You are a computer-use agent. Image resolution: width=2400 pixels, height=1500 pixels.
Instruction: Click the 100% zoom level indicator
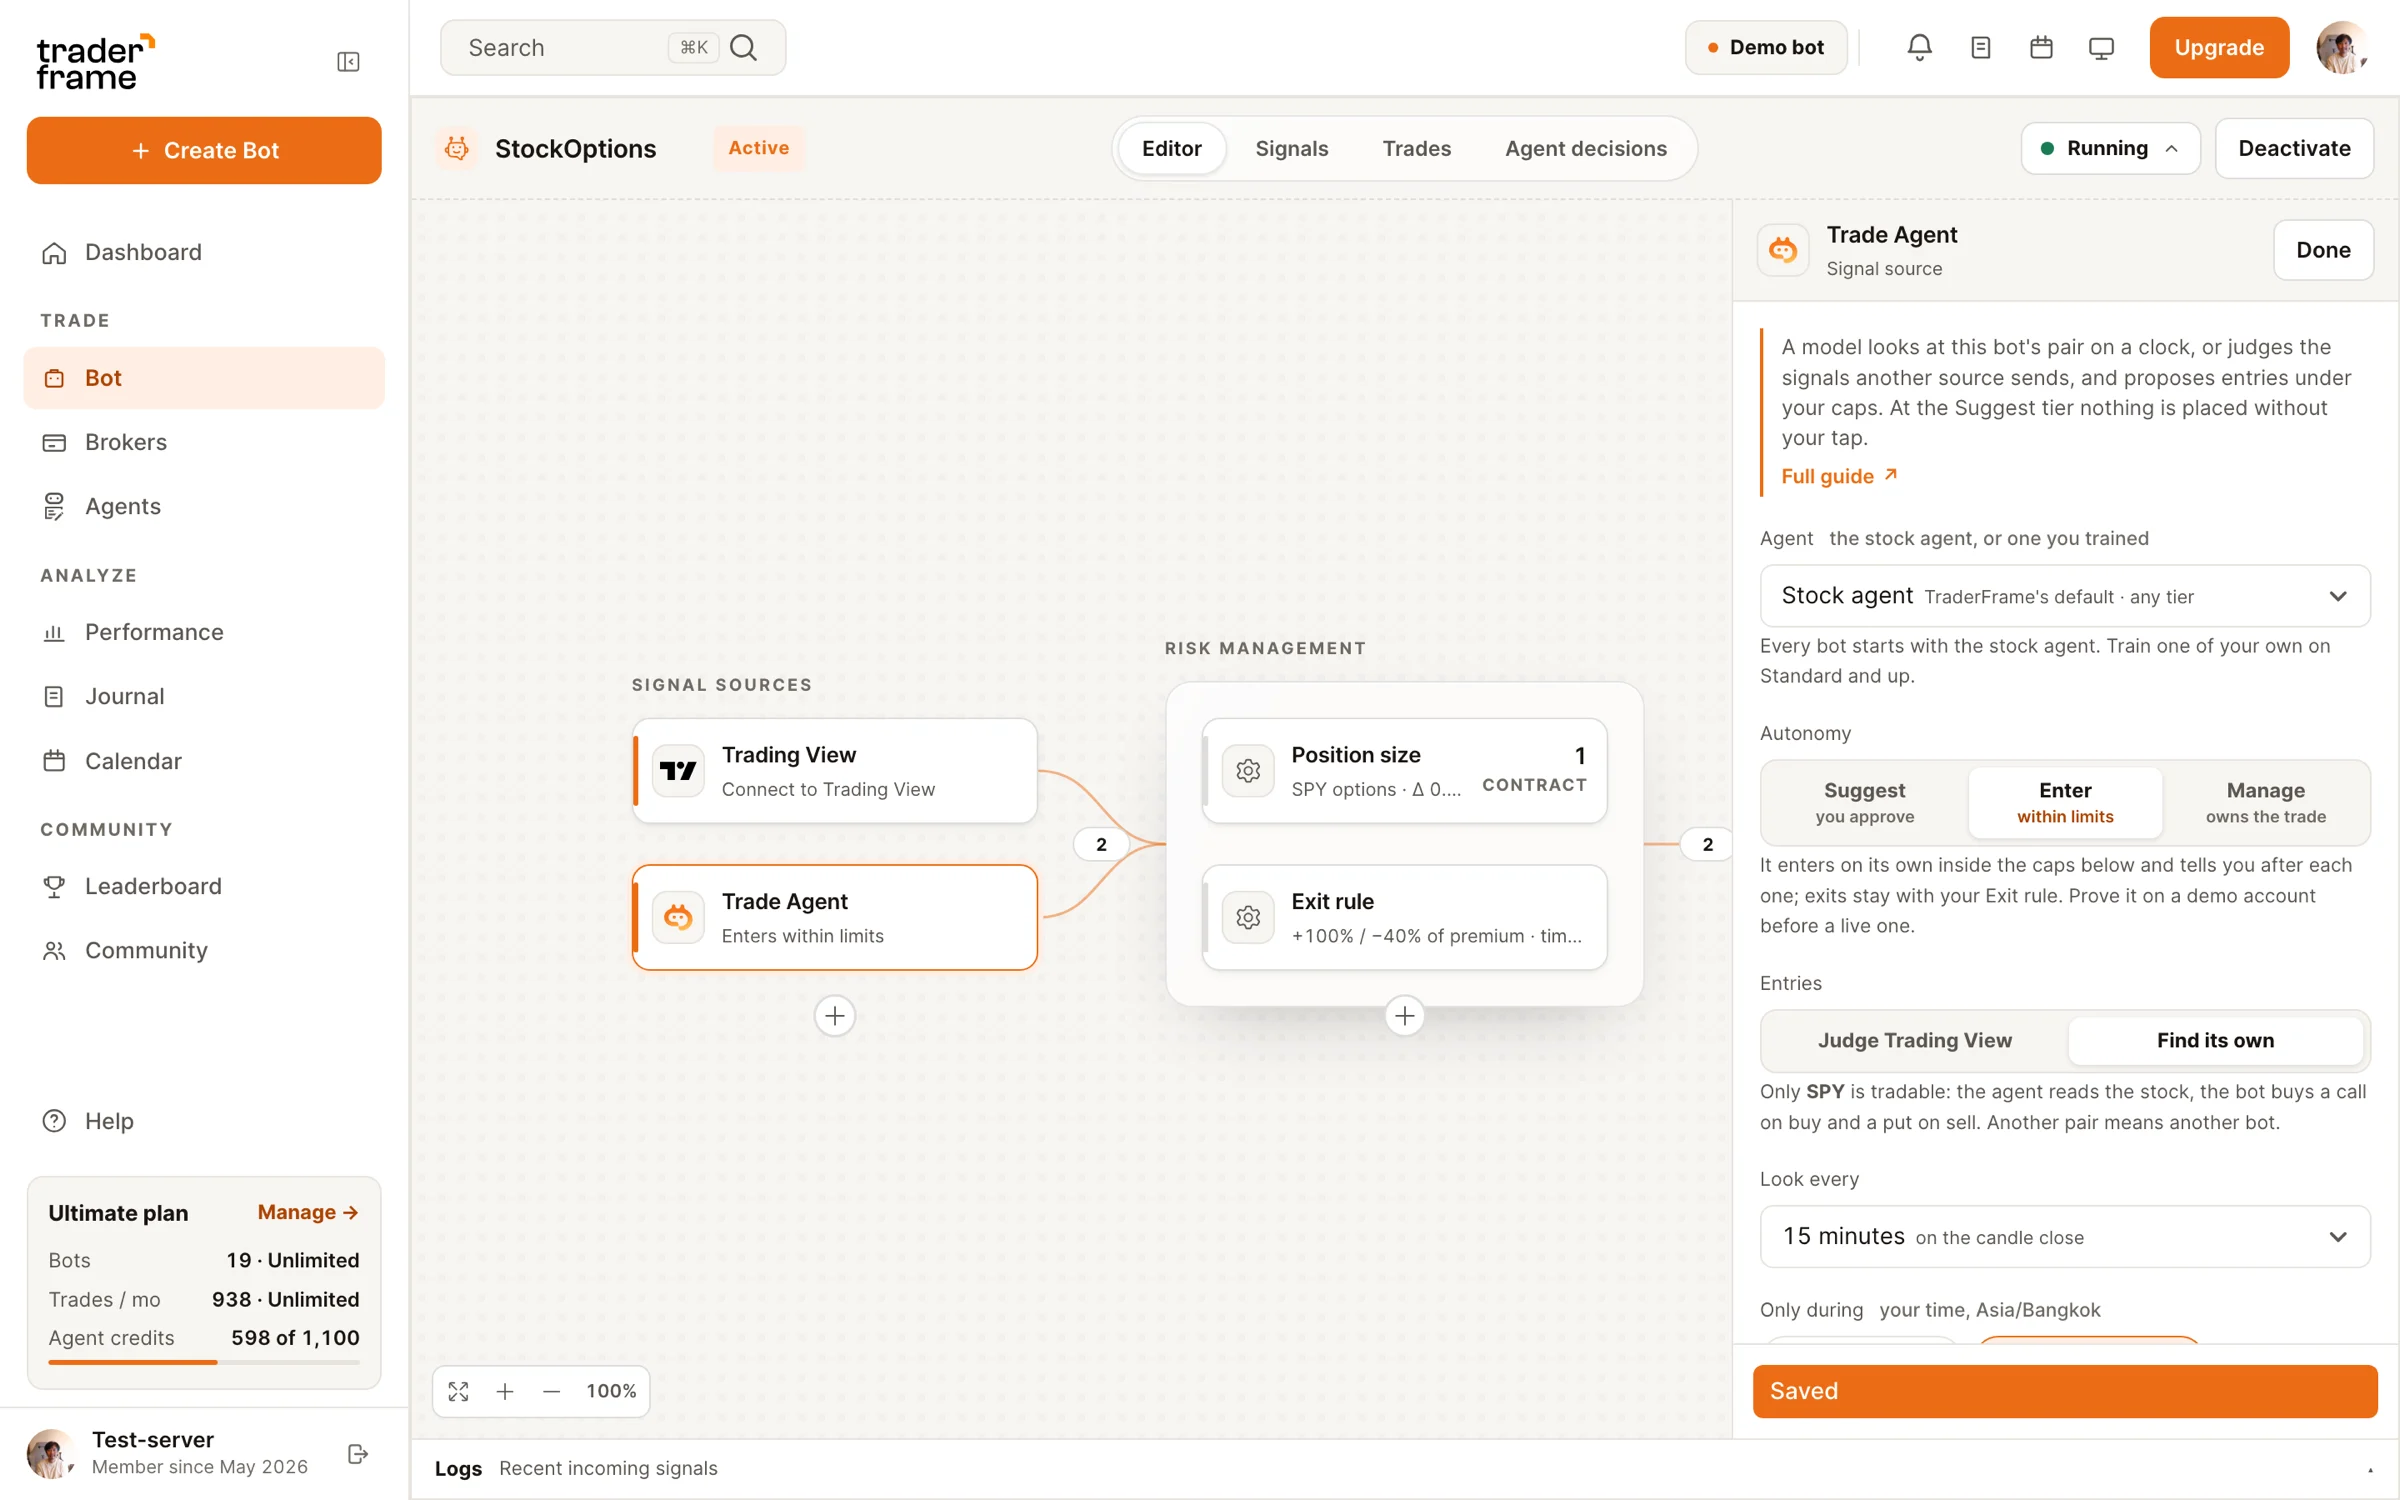tap(611, 1391)
